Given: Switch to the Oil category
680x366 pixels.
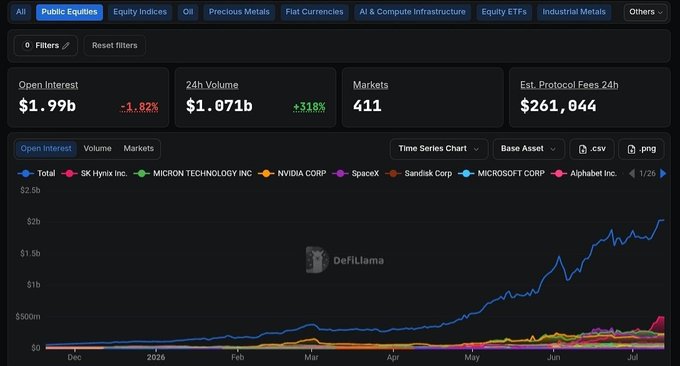Looking at the screenshot, I should pyautogui.click(x=188, y=12).
